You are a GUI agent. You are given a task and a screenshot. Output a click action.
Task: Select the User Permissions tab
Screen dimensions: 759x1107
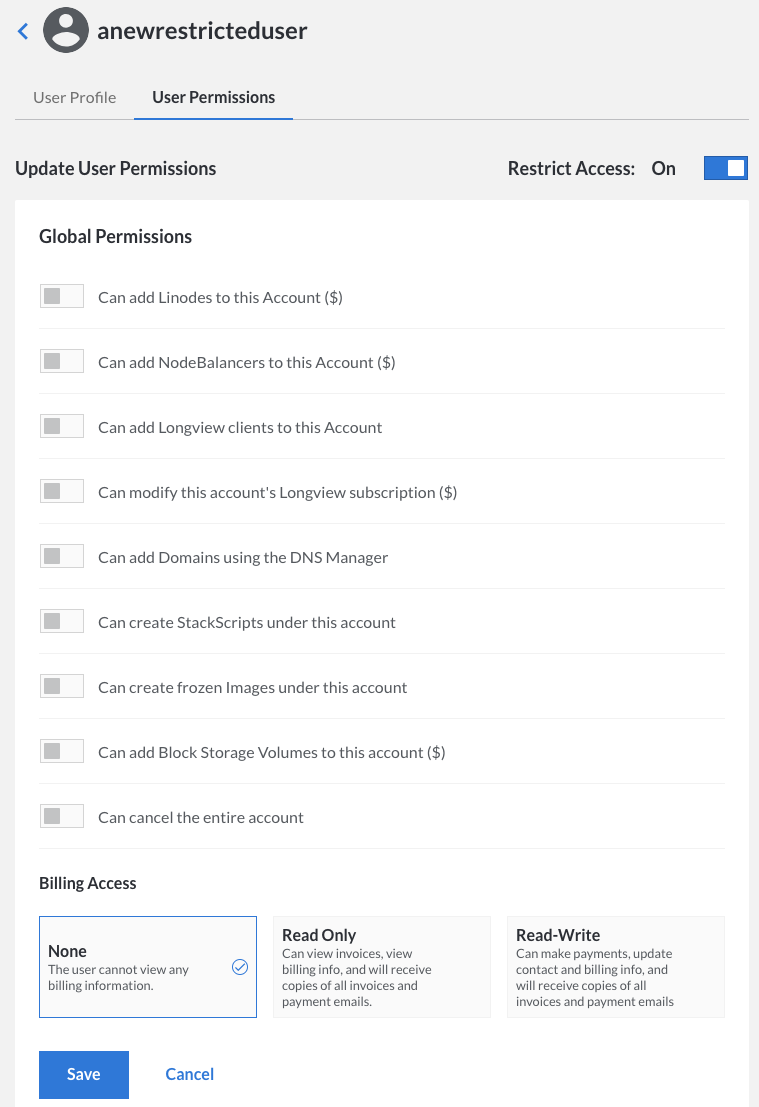tap(213, 97)
